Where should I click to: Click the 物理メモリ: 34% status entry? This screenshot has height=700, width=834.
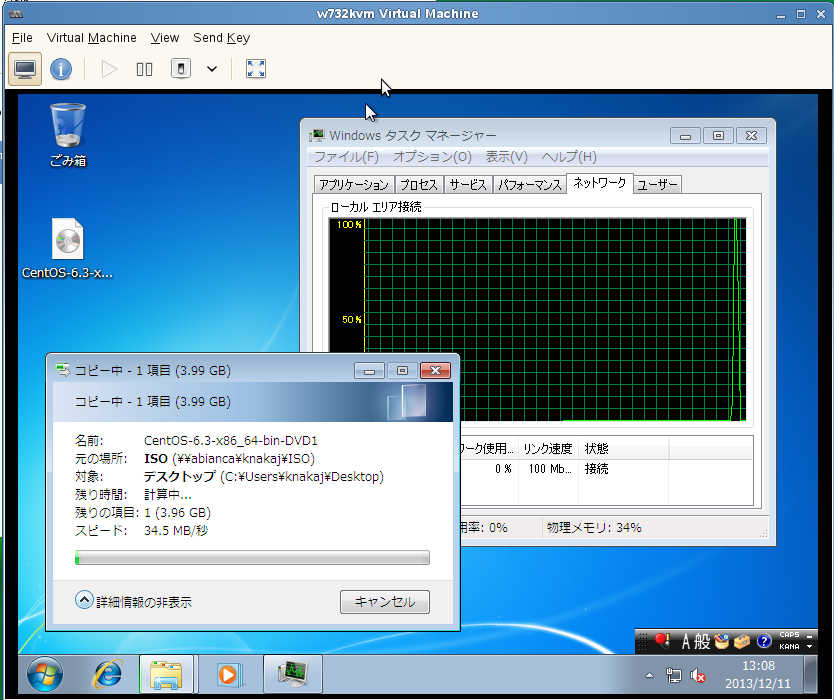[x=594, y=528]
